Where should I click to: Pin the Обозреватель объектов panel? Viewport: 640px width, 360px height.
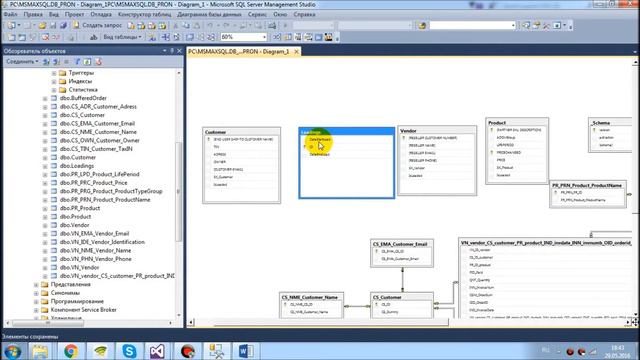pos(172,51)
